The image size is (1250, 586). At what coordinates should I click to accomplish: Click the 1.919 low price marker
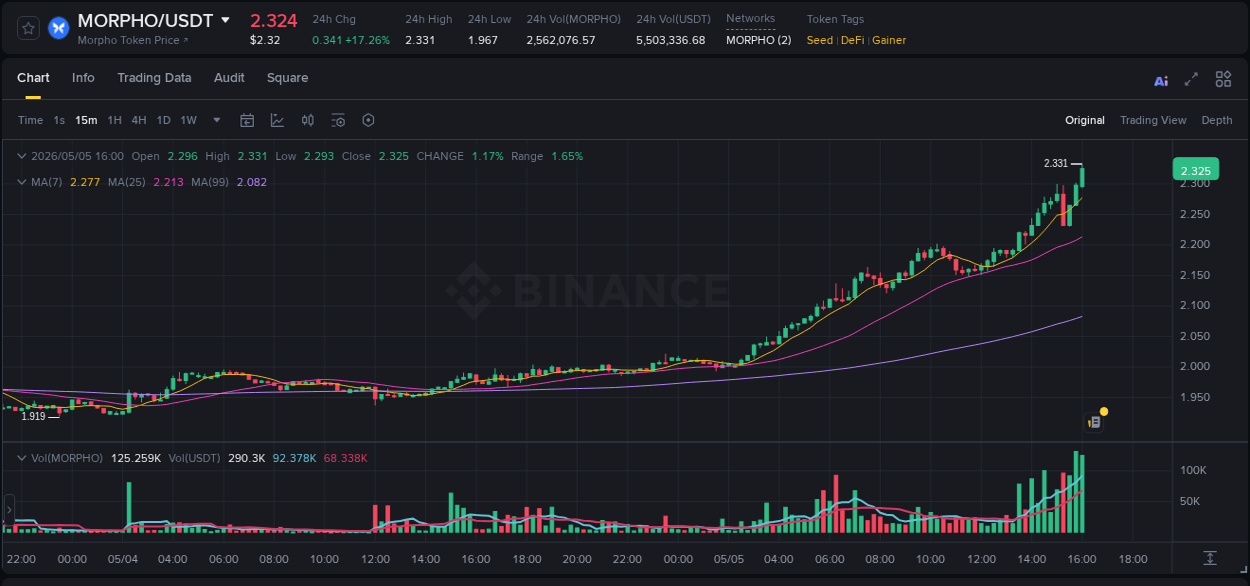click(34, 416)
